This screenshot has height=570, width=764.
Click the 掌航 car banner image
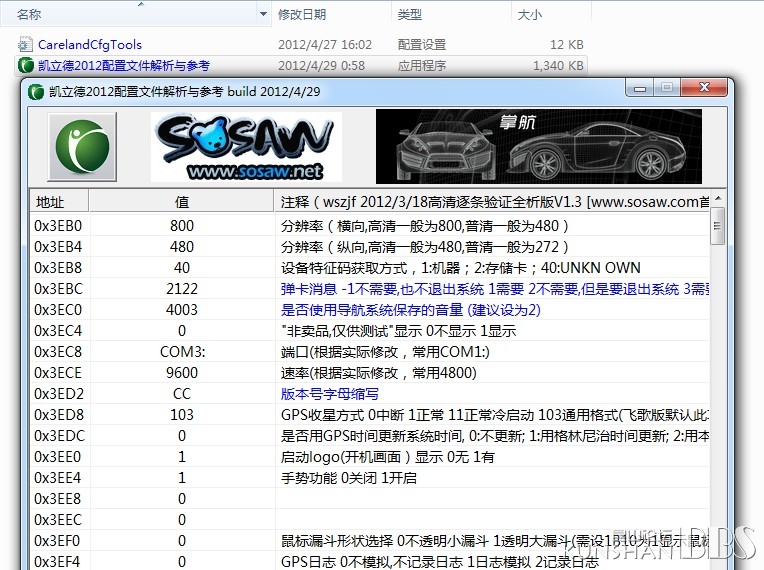coord(538,147)
